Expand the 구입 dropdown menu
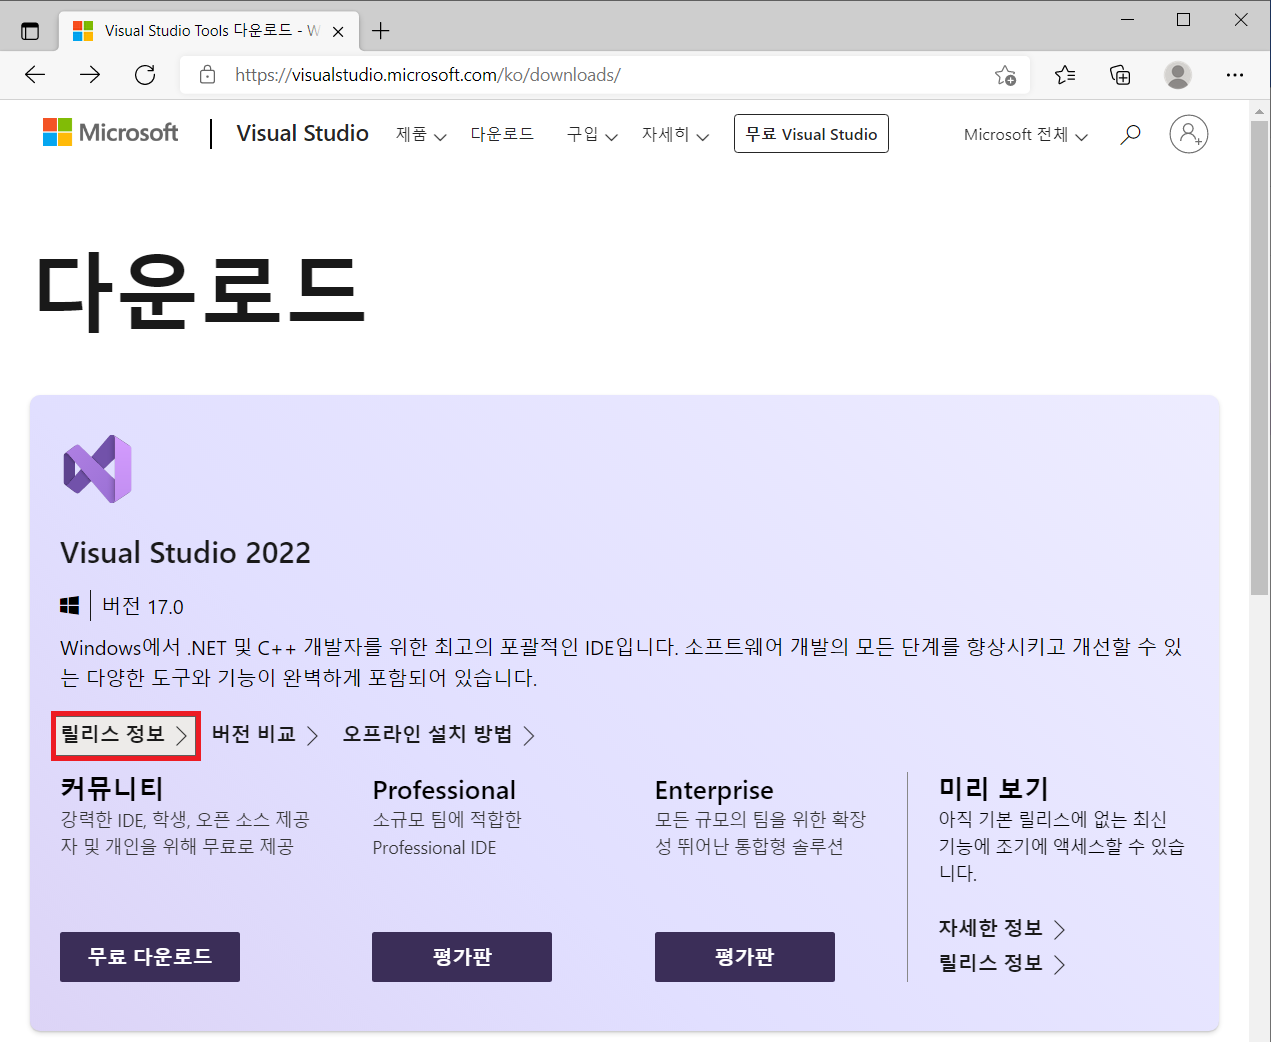Screen dimensions: 1271x1042 point(592,134)
